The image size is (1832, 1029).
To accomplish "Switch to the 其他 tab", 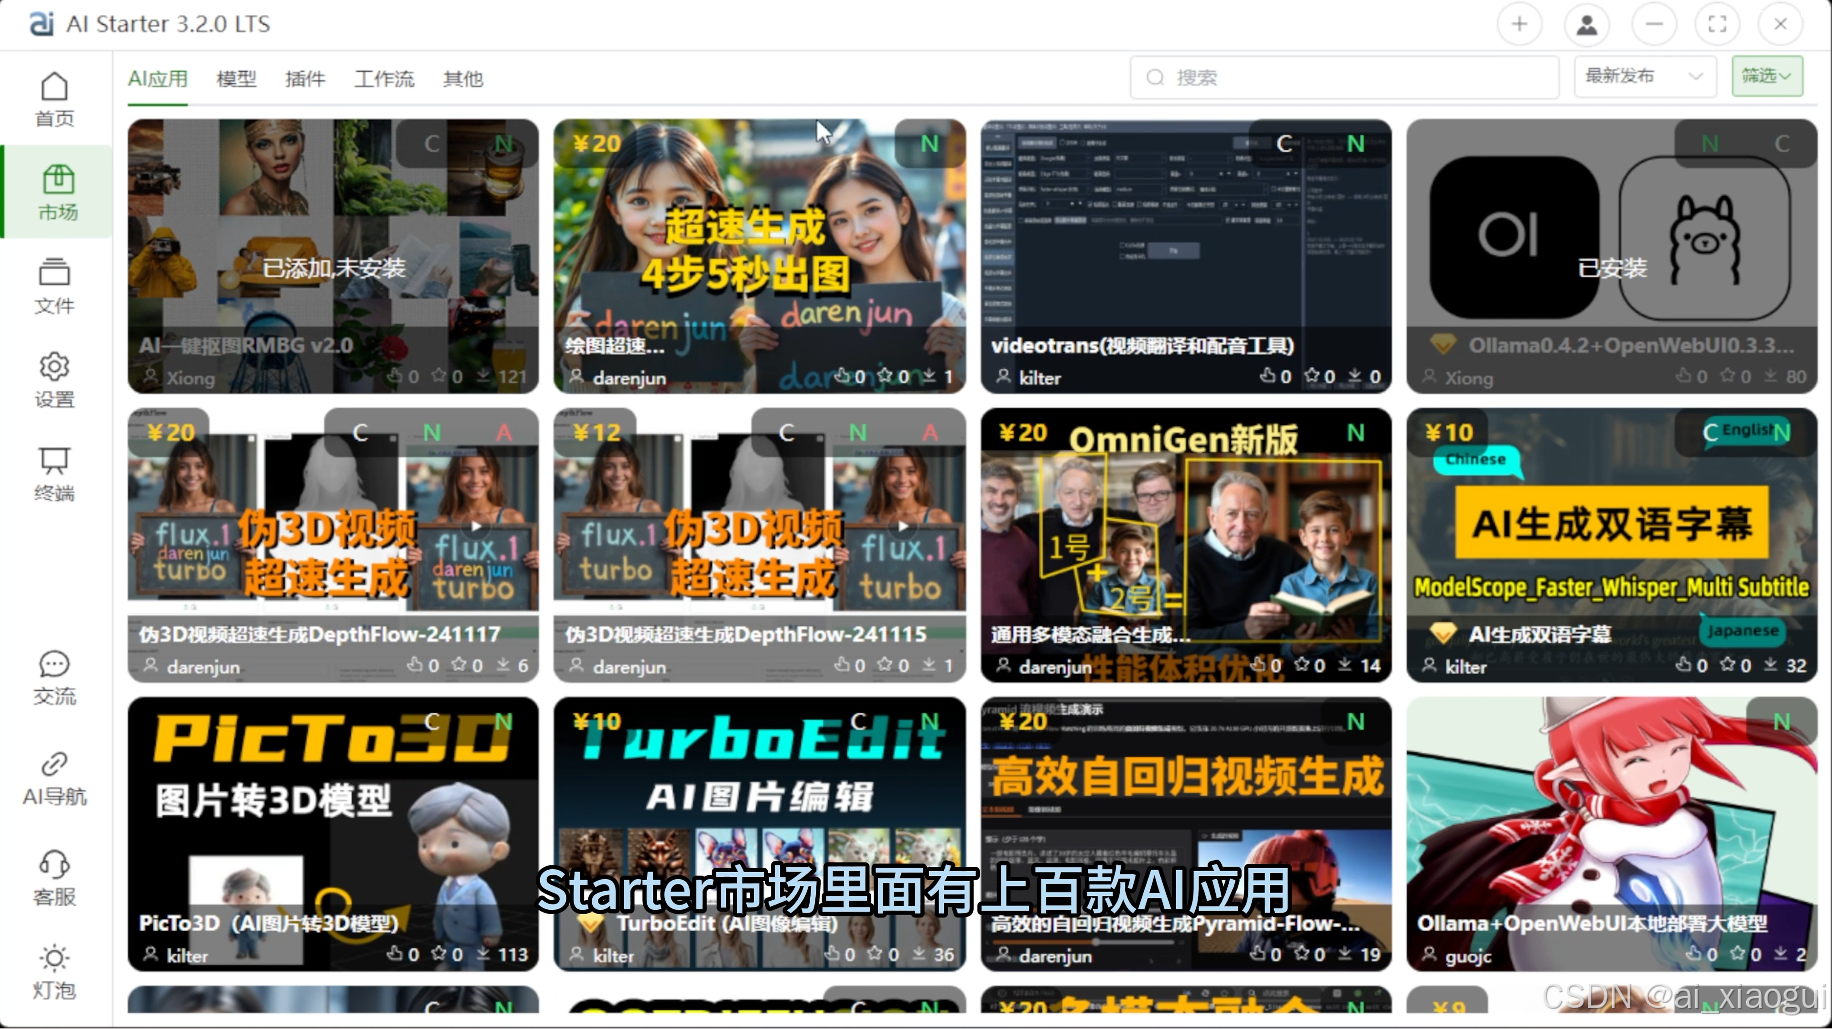I will pyautogui.click(x=463, y=78).
